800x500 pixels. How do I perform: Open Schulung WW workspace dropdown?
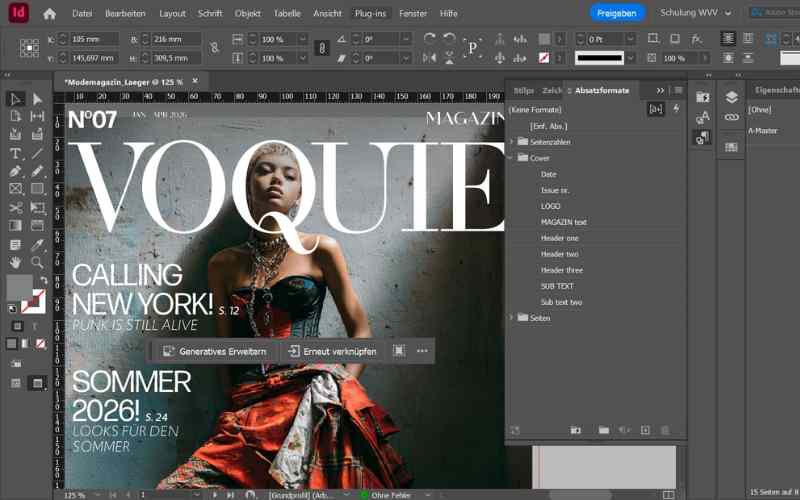tap(695, 13)
